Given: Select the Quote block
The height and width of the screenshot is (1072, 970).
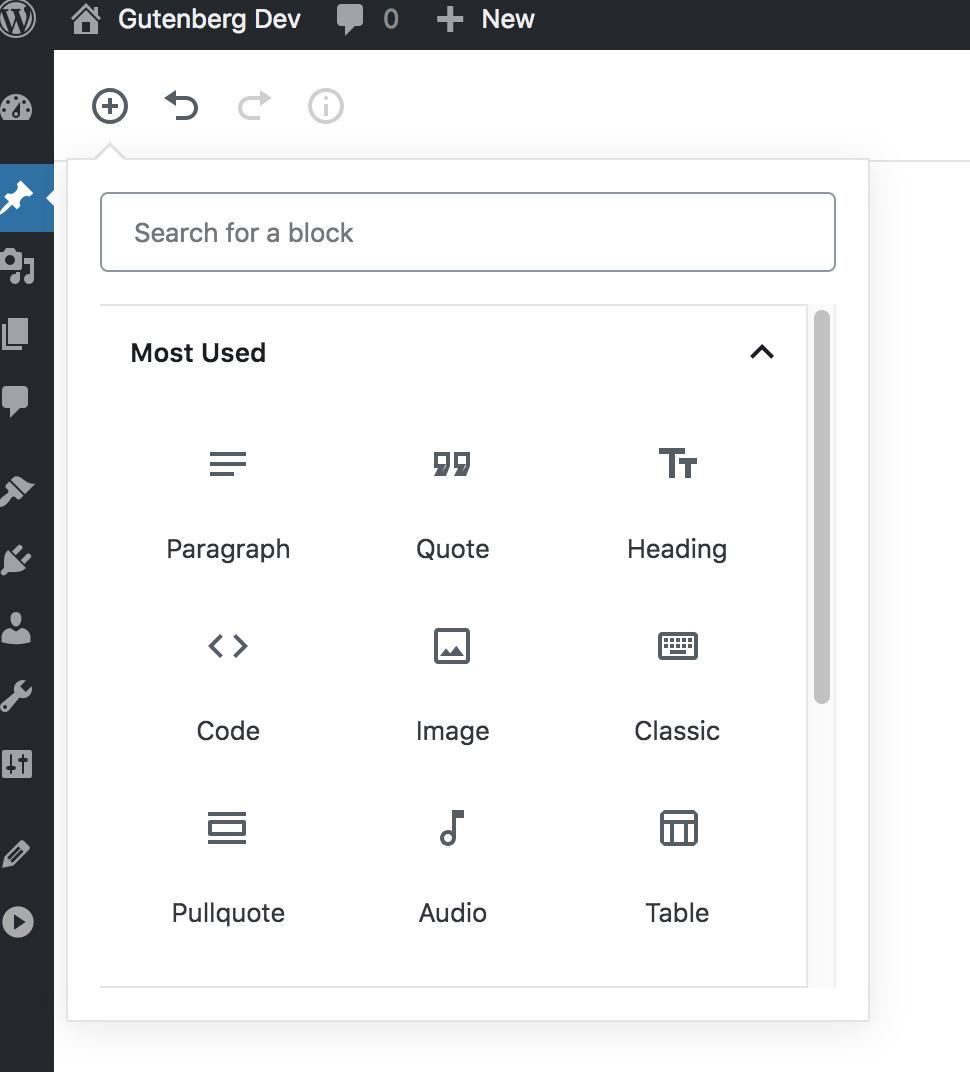Looking at the screenshot, I should tap(452, 505).
